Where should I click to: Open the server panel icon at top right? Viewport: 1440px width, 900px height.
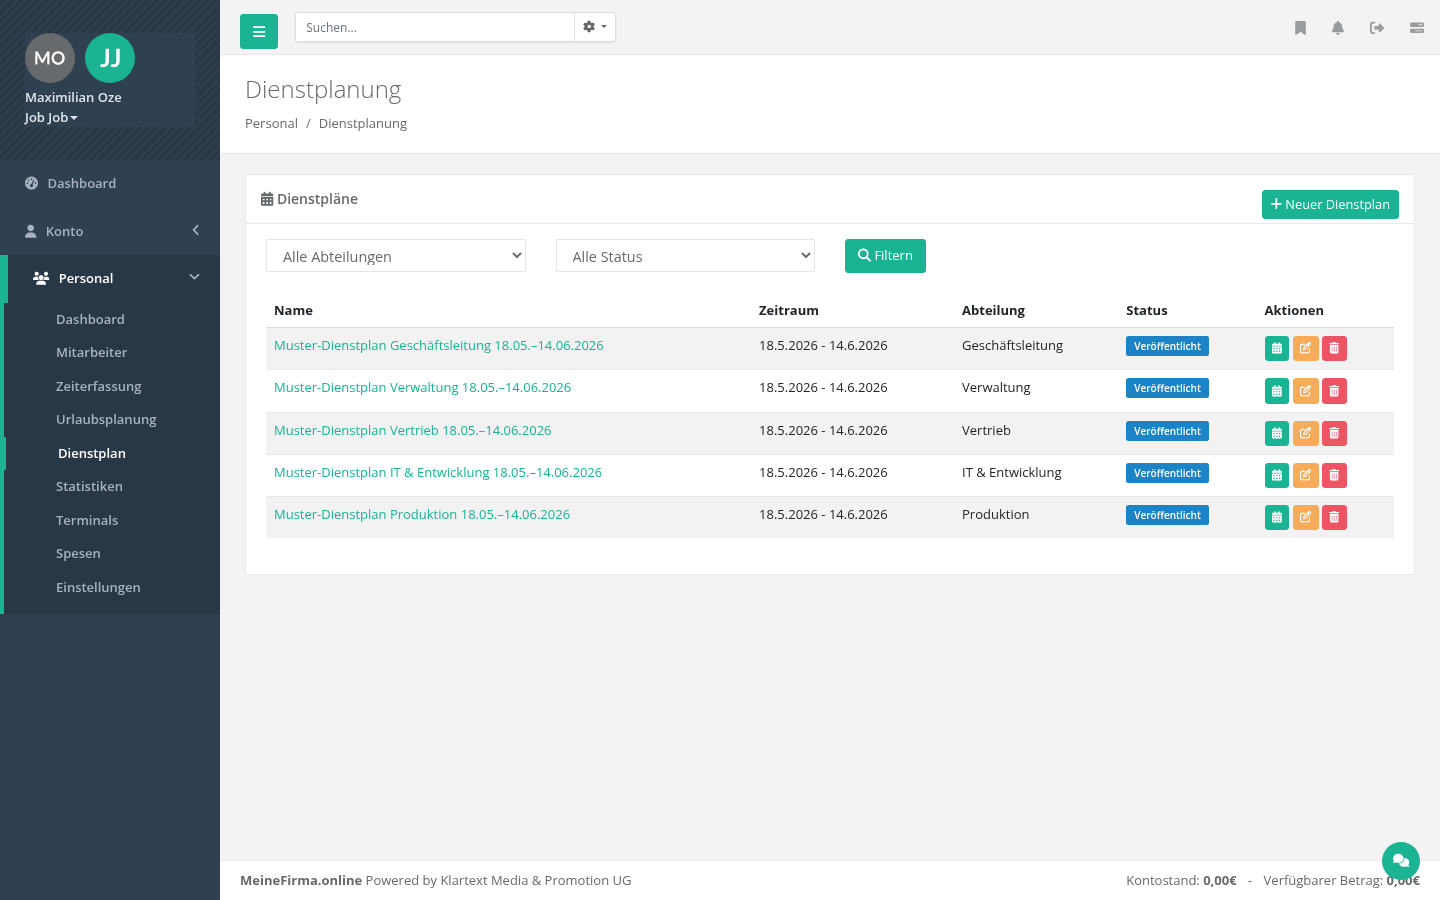[1417, 28]
